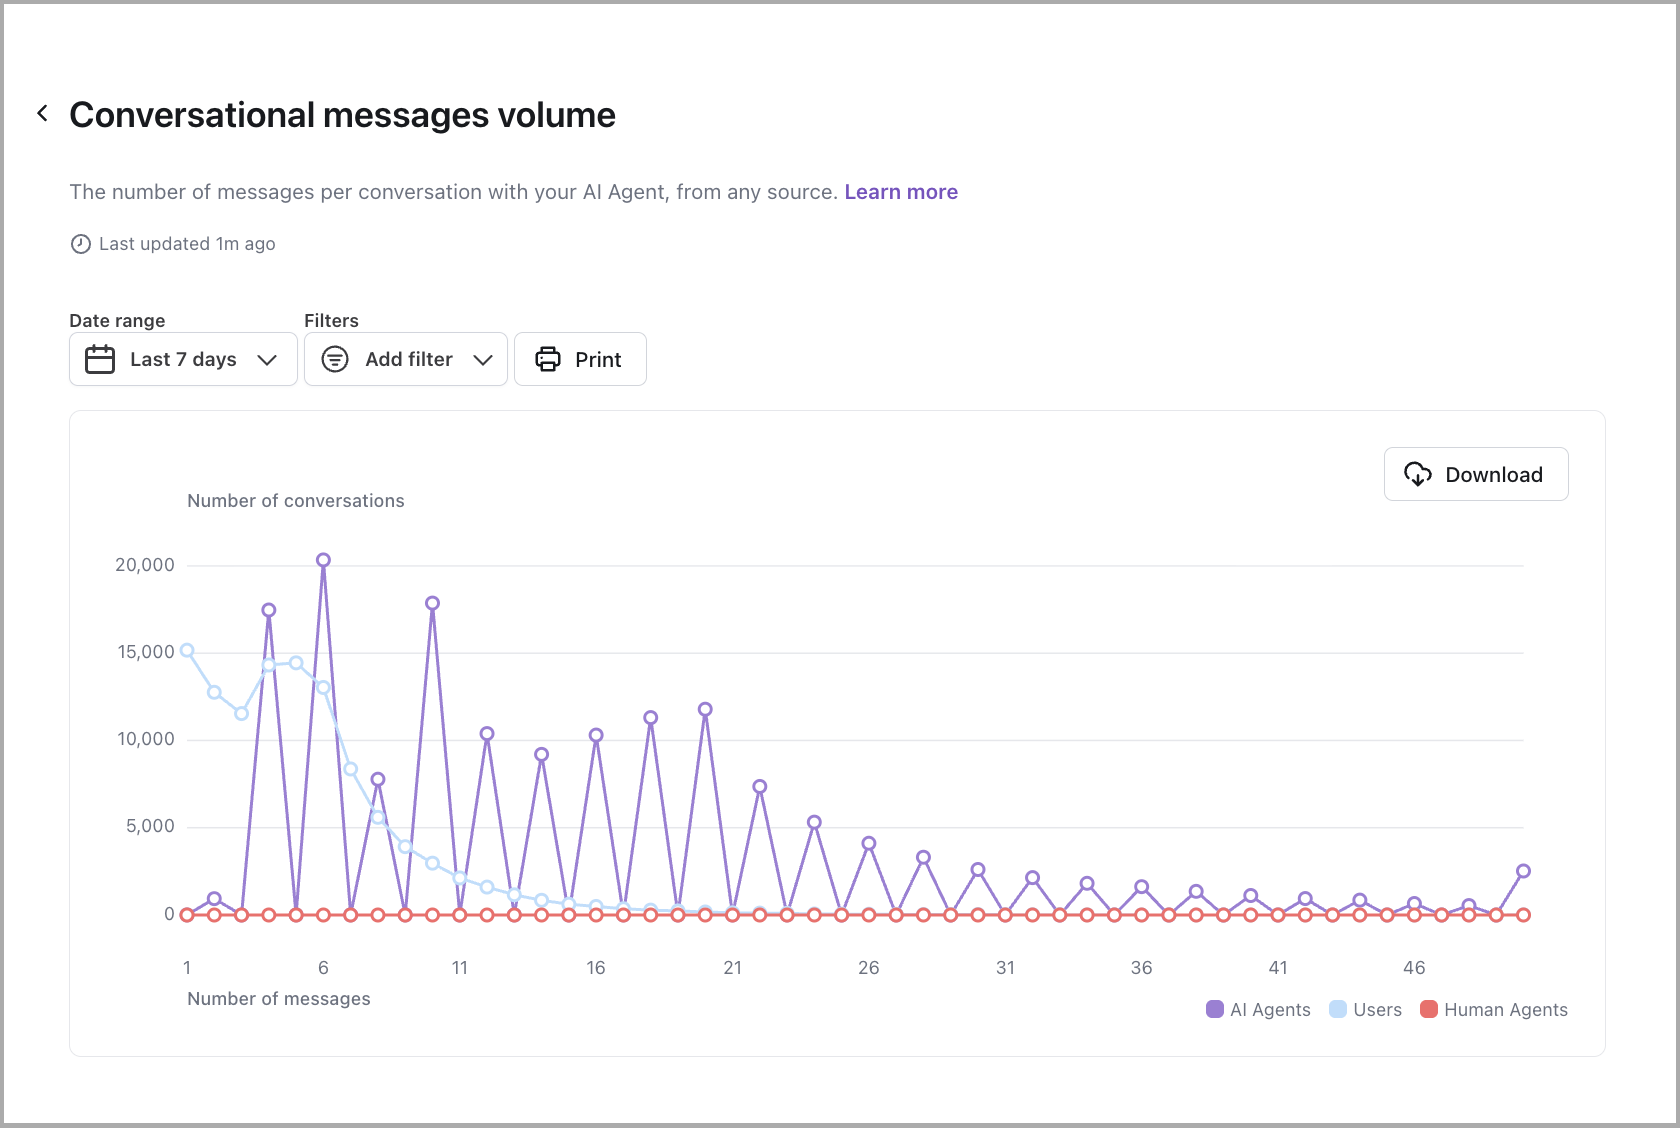Click the printer icon
Screen dimensions: 1680x1128
[x=548, y=359]
